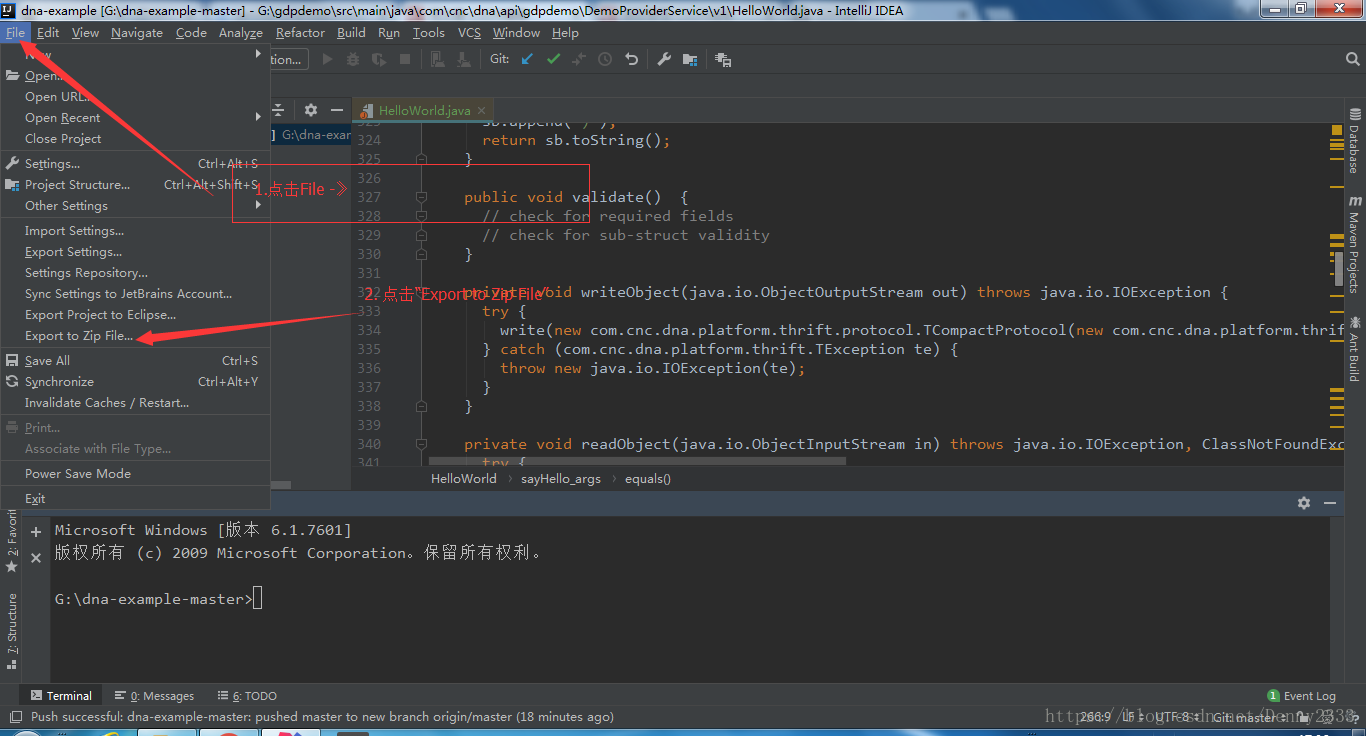Screen dimensions: 1366x736
Task: Click Sync Settings to JetBrains Account
Action: click(x=135, y=294)
